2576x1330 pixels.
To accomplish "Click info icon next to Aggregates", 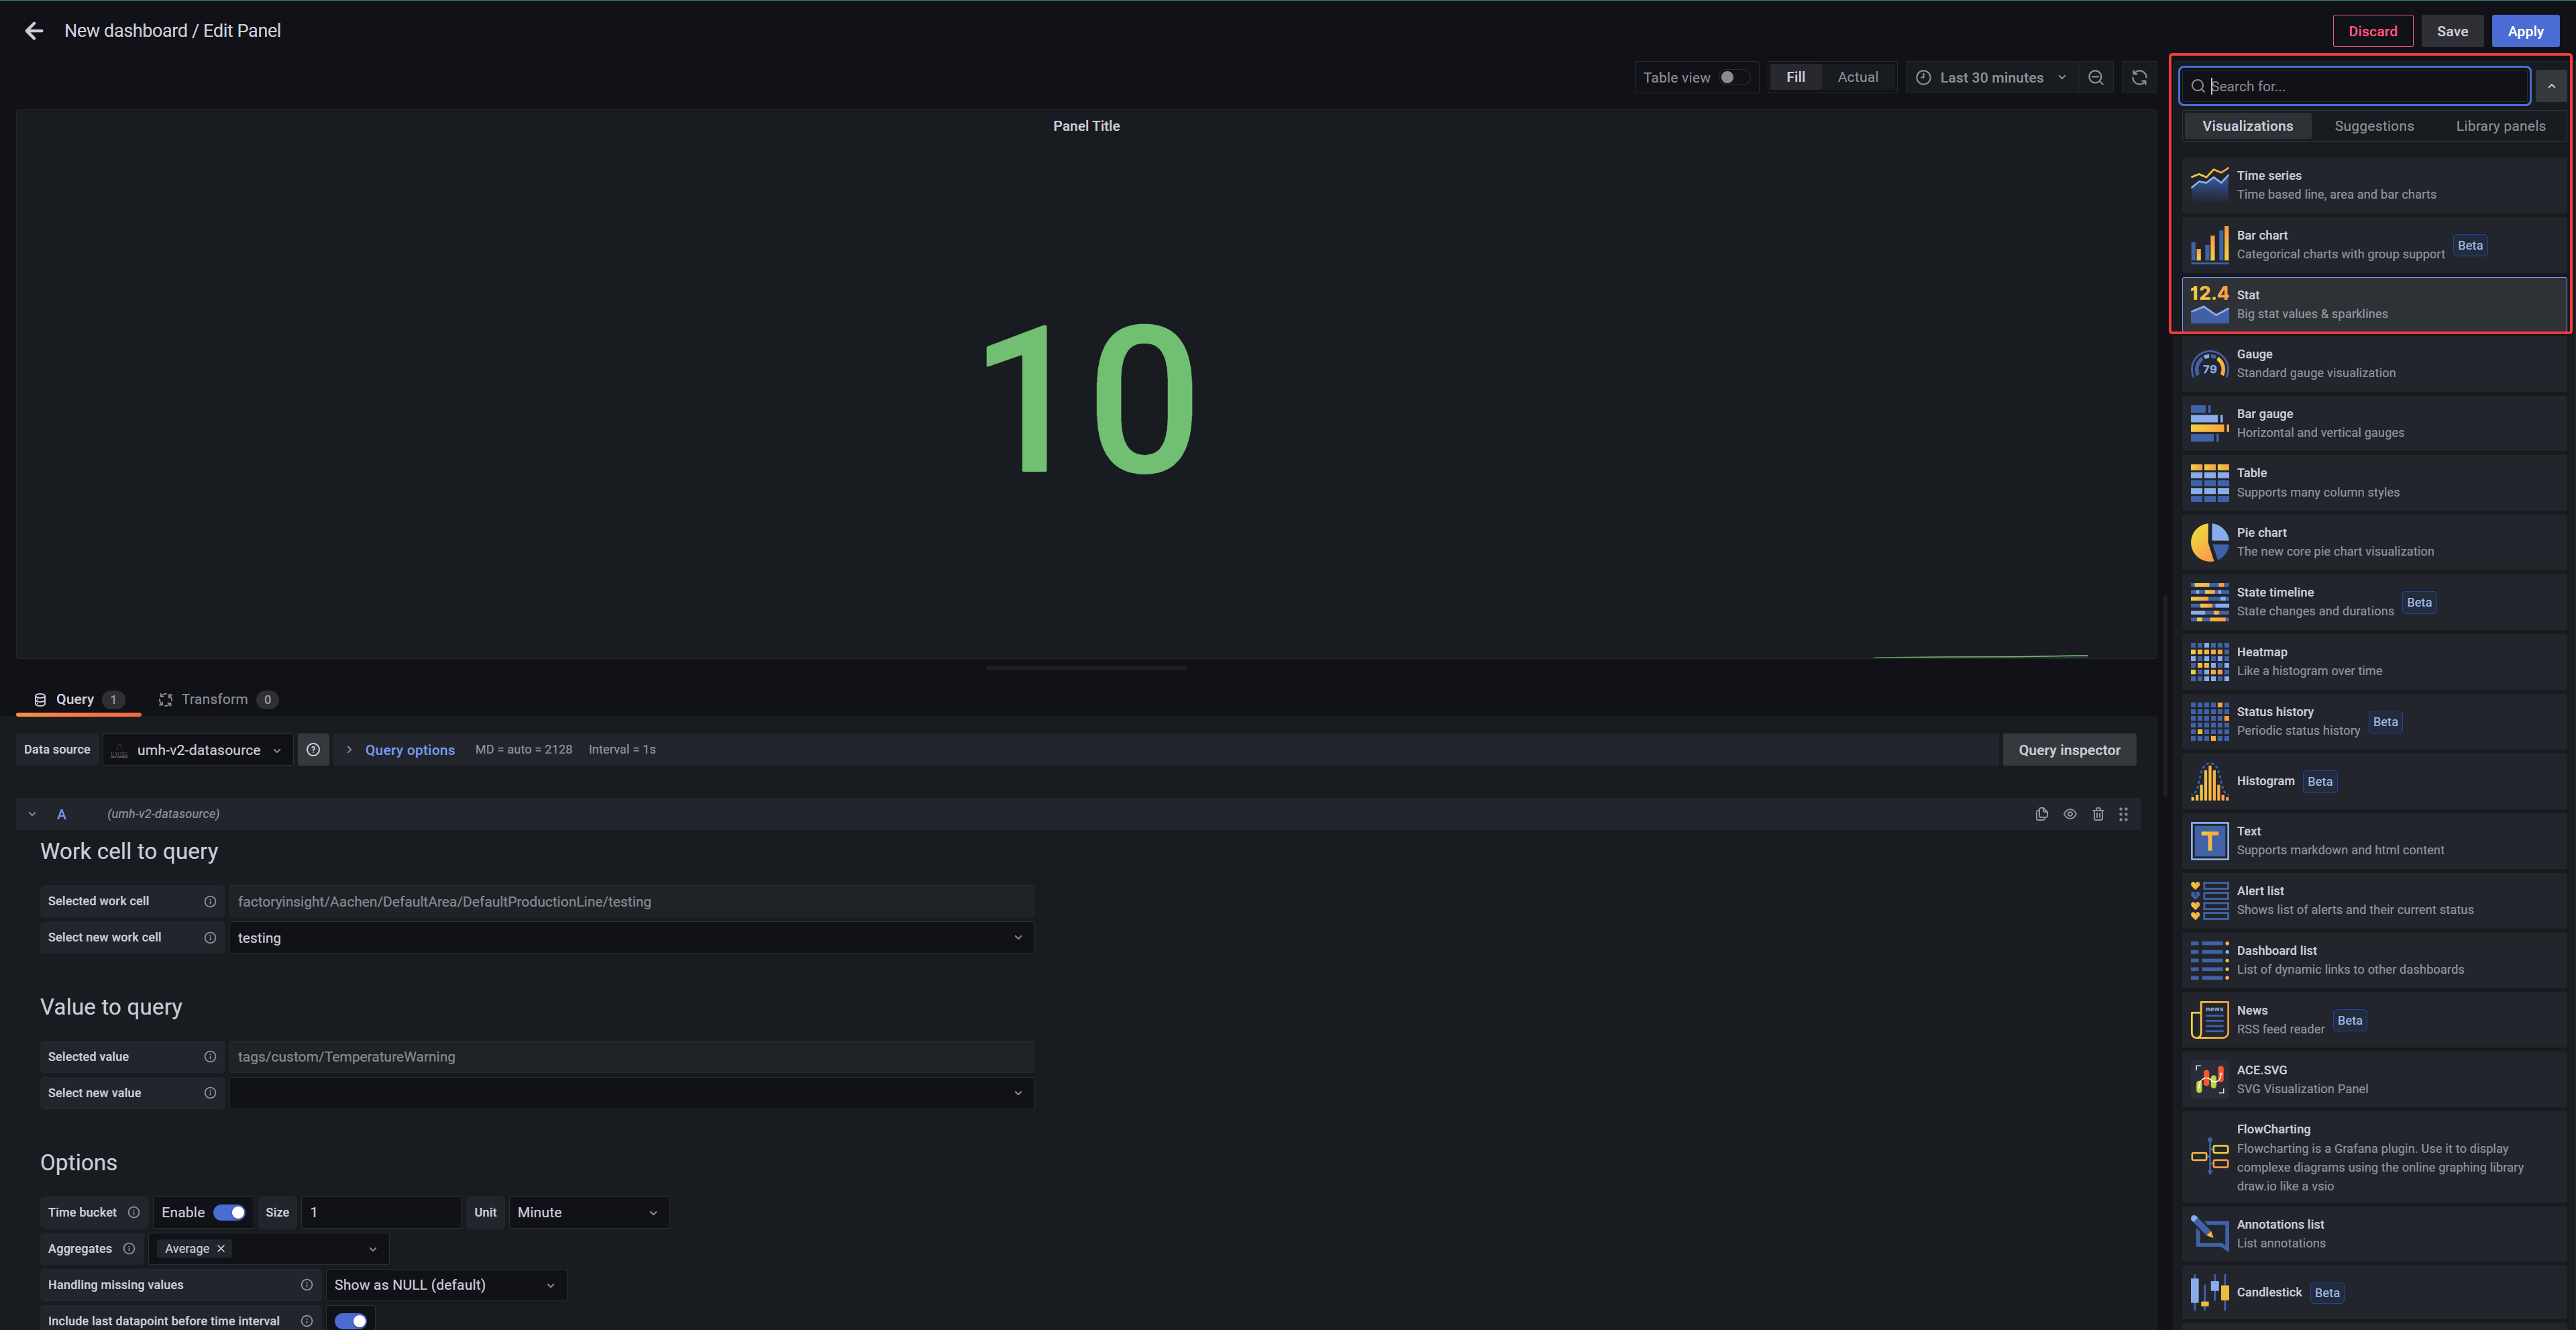I will pyautogui.click(x=129, y=1249).
